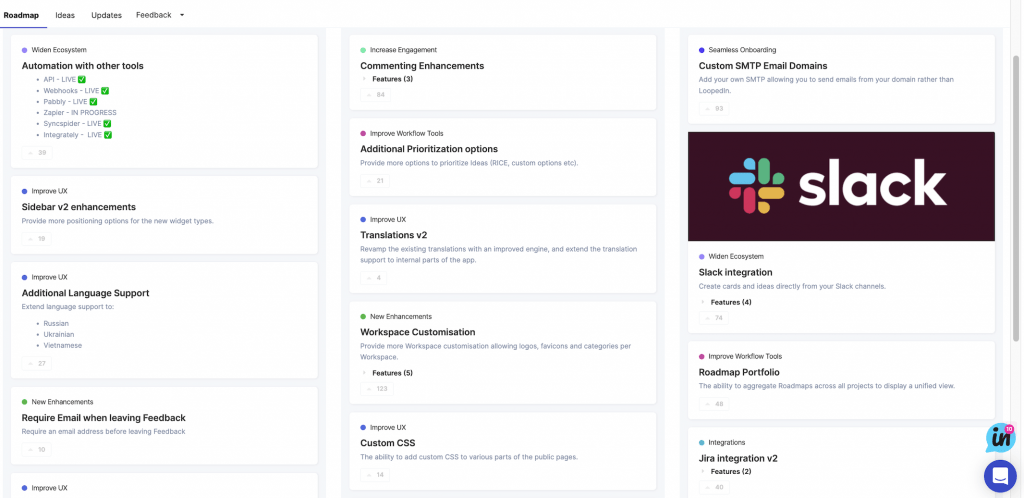Screen dimensions: 1024x498
Task: Click the Pabbly - LIVE list item
Action: [x=71, y=102]
